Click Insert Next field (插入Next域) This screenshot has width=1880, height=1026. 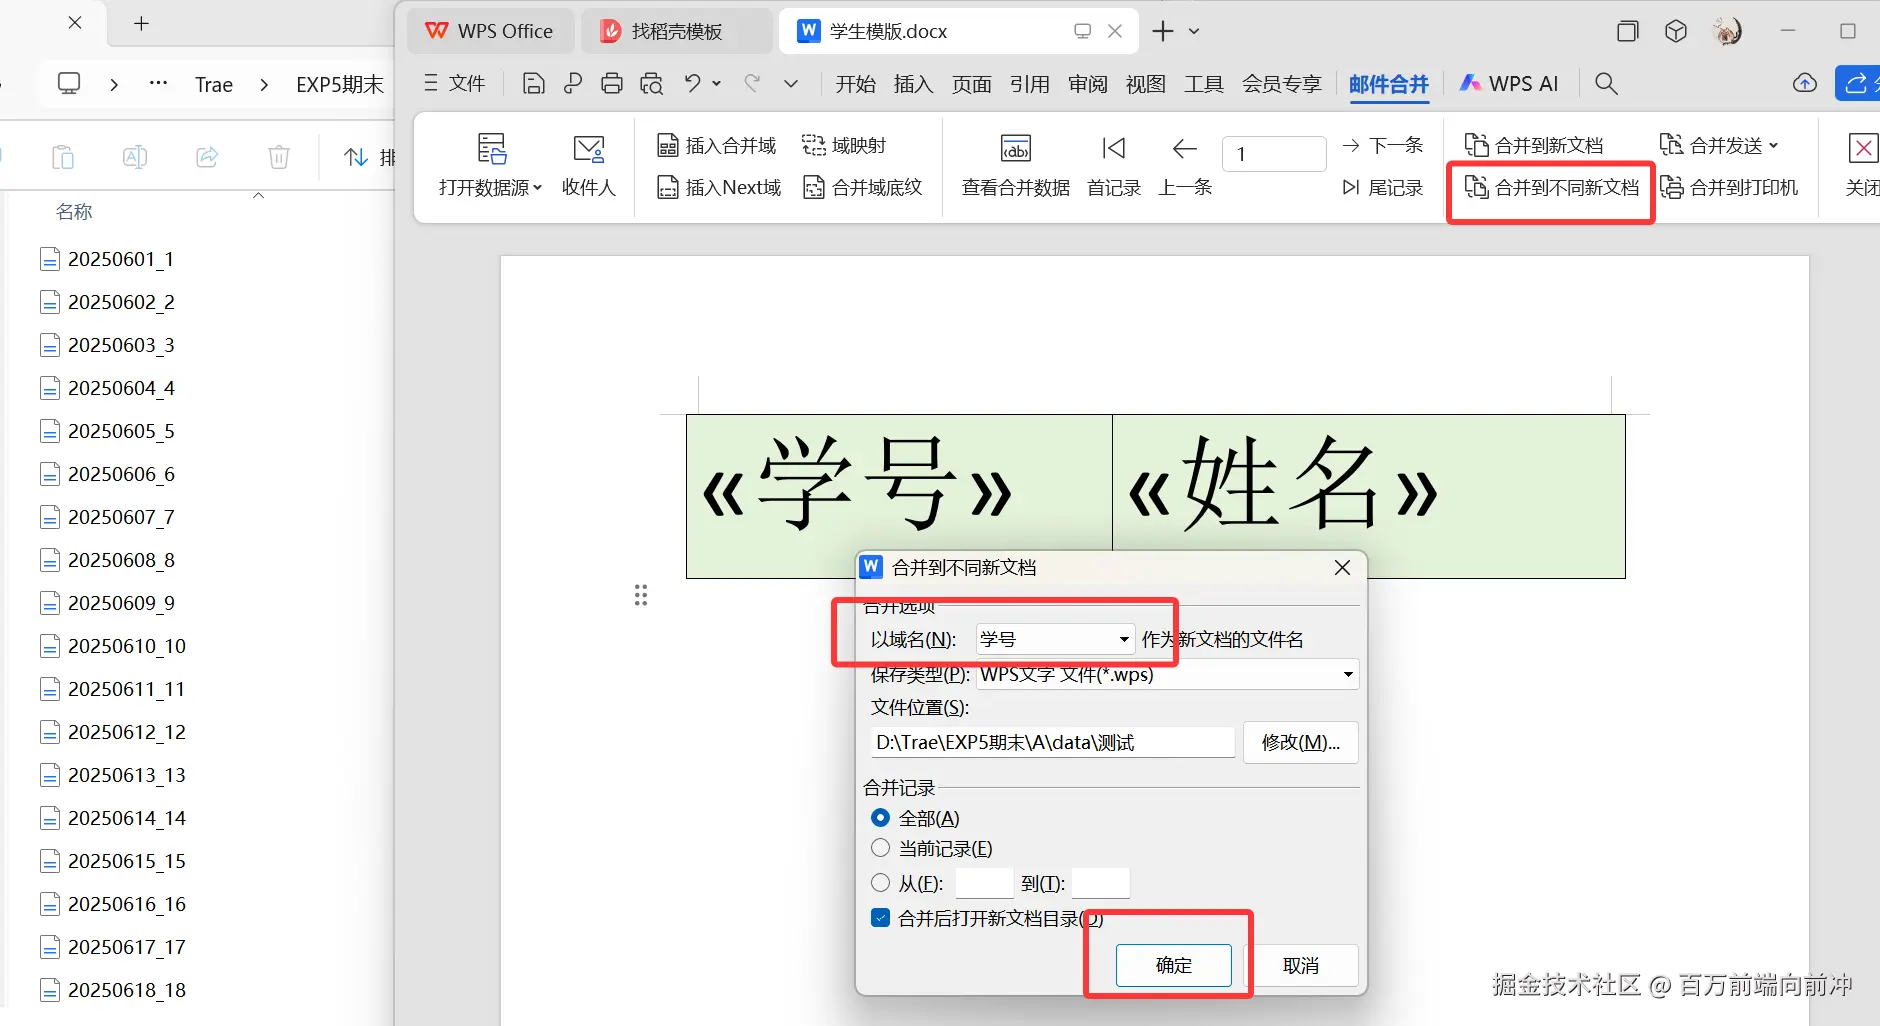[719, 188]
